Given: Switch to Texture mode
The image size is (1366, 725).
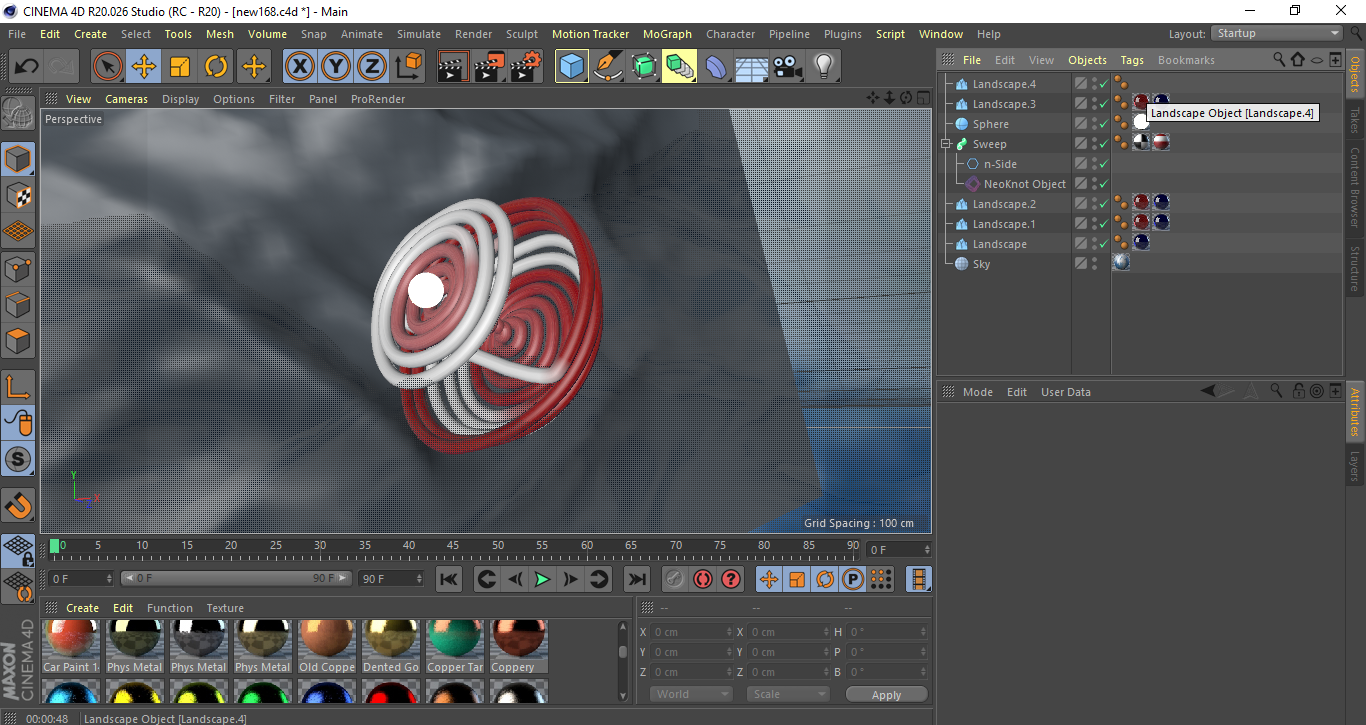Looking at the screenshot, I should [18, 195].
